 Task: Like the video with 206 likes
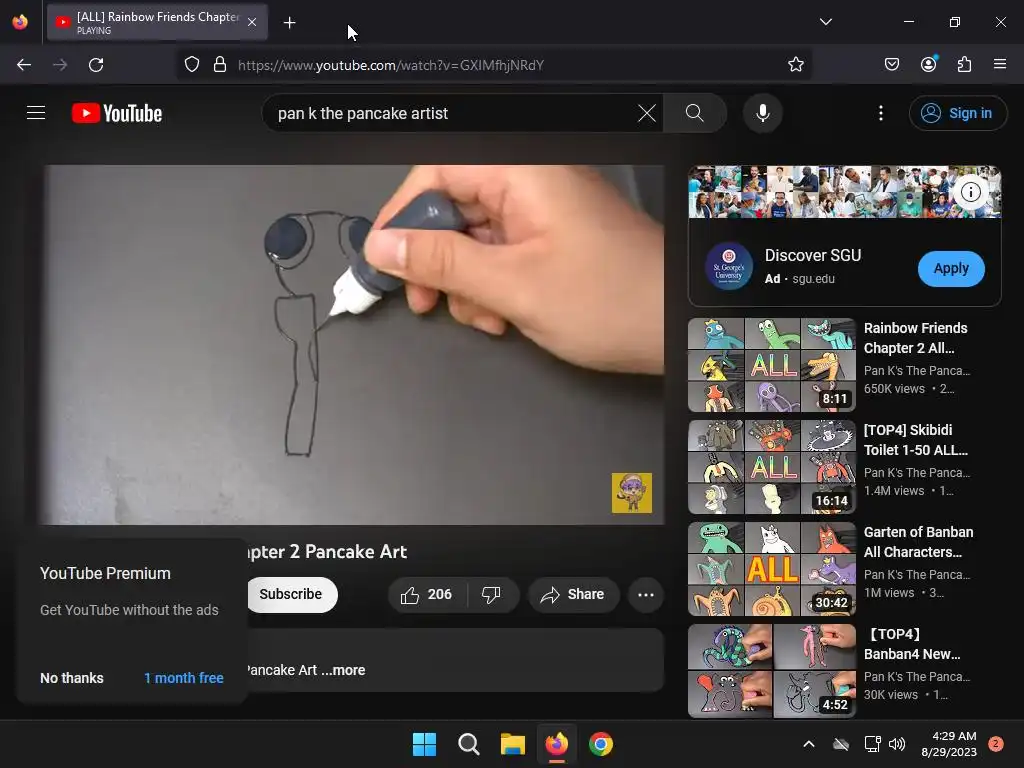pos(428,594)
